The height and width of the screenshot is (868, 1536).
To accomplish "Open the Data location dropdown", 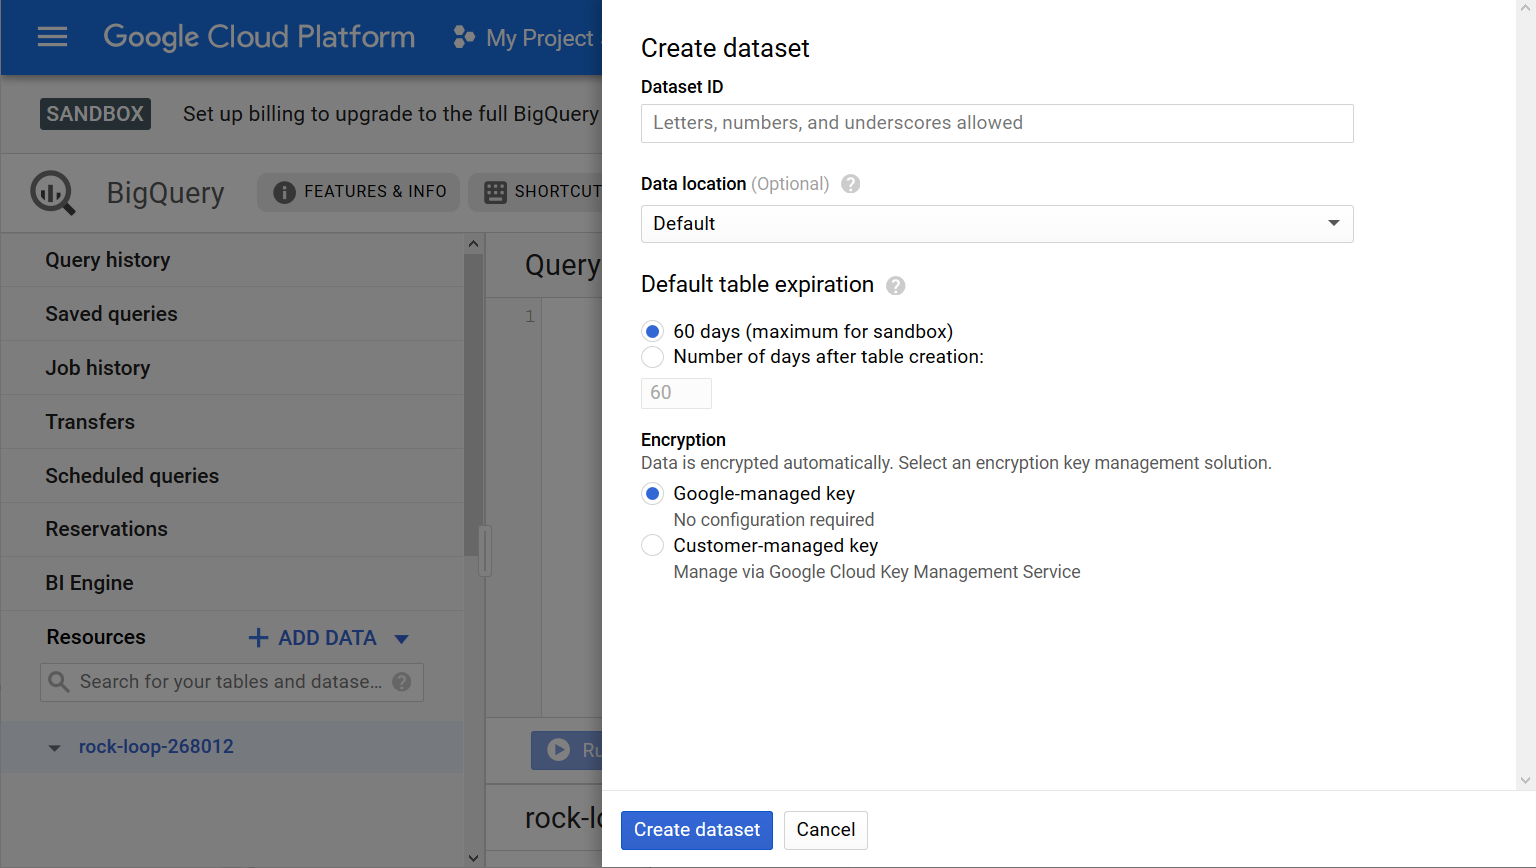I will (997, 224).
